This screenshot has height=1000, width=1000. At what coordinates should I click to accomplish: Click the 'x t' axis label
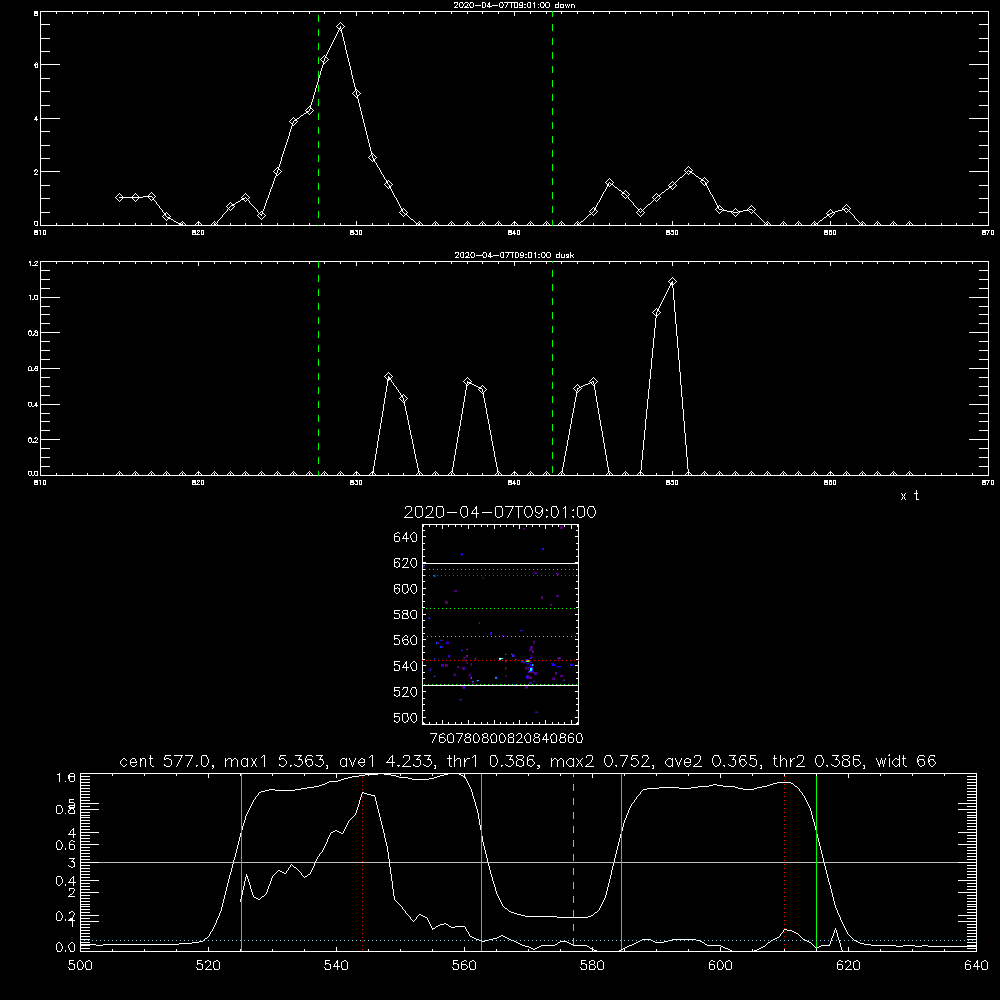click(909, 496)
